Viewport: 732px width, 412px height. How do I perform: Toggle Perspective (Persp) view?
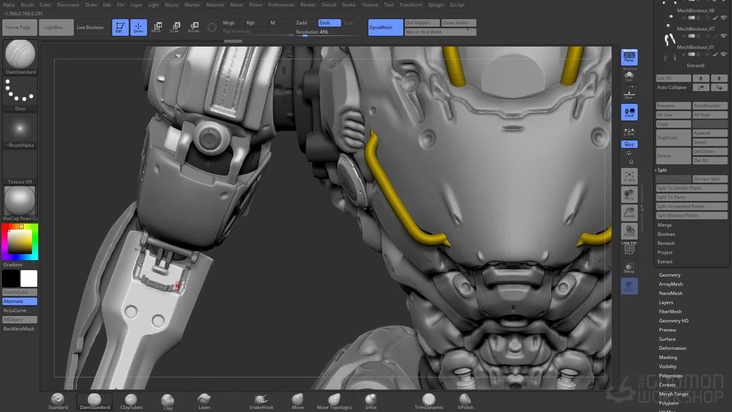pyautogui.click(x=629, y=57)
